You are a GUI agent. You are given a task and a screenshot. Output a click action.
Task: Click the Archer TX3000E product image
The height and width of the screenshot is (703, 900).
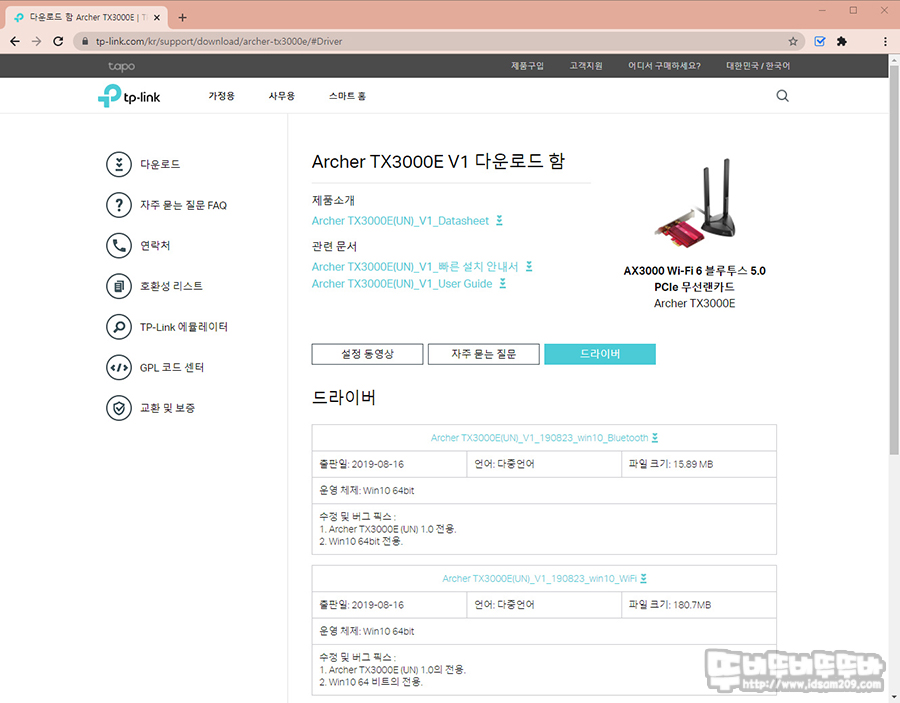[695, 204]
